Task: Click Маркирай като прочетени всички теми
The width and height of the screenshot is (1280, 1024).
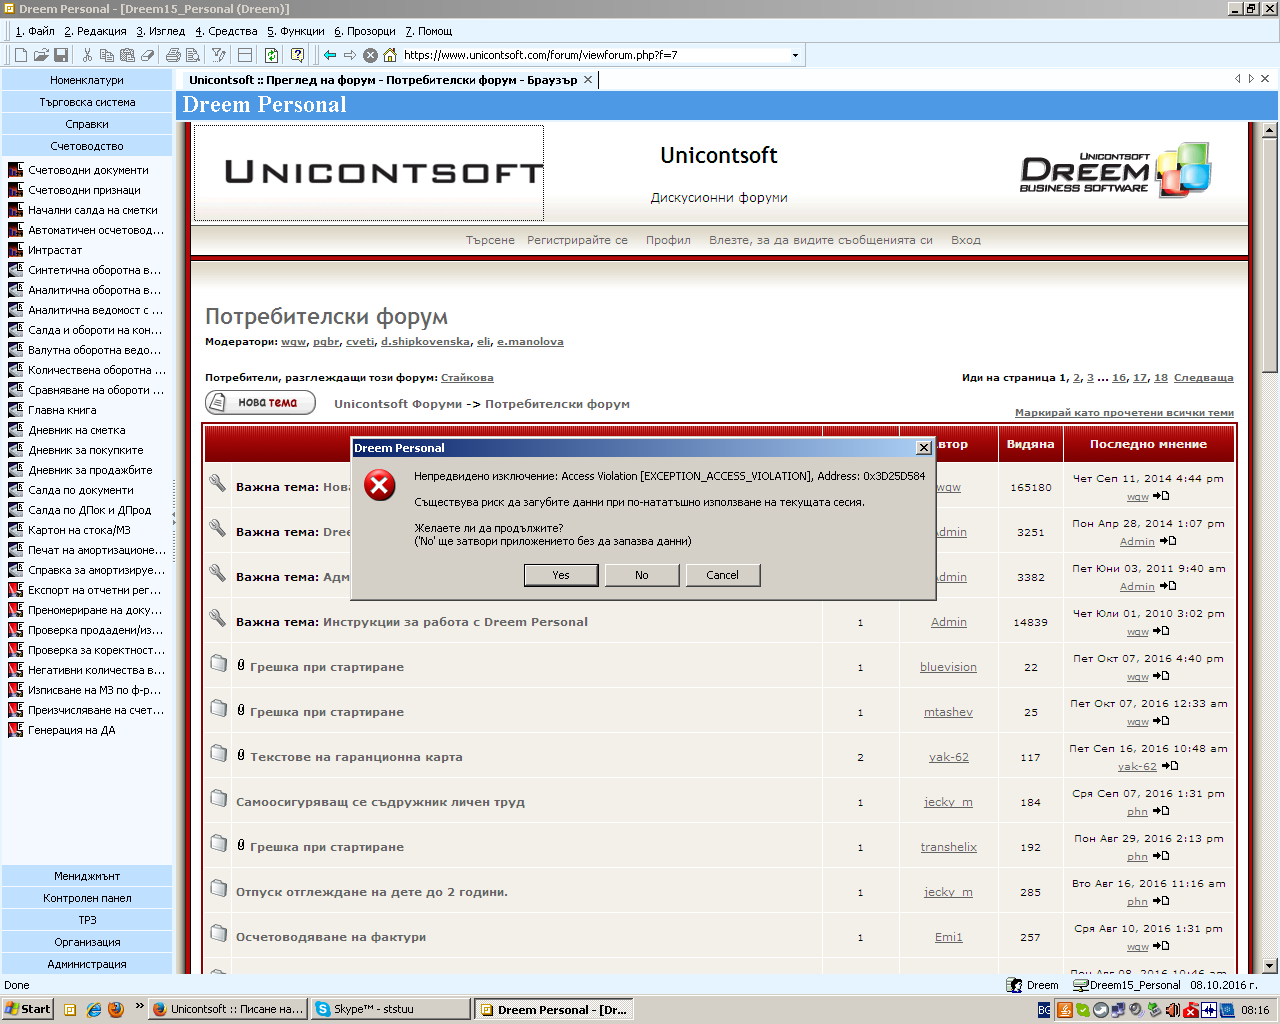Action: pos(1124,413)
